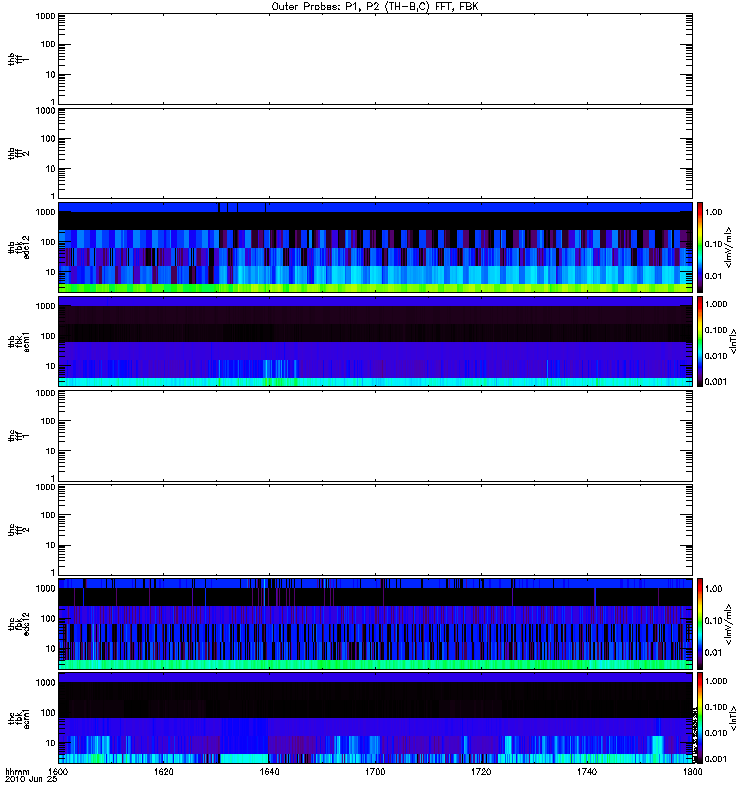Click the empty thc fff 2 plot panel
The height and width of the screenshot is (800, 750).
[375, 530]
